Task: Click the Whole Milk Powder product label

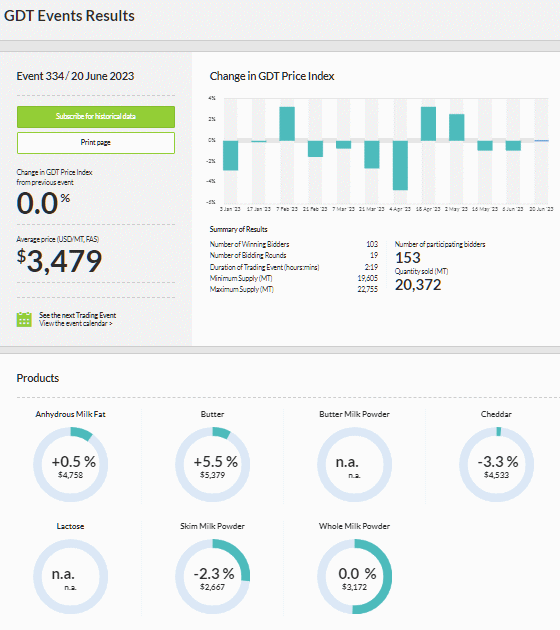Action: tap(354, 526)
